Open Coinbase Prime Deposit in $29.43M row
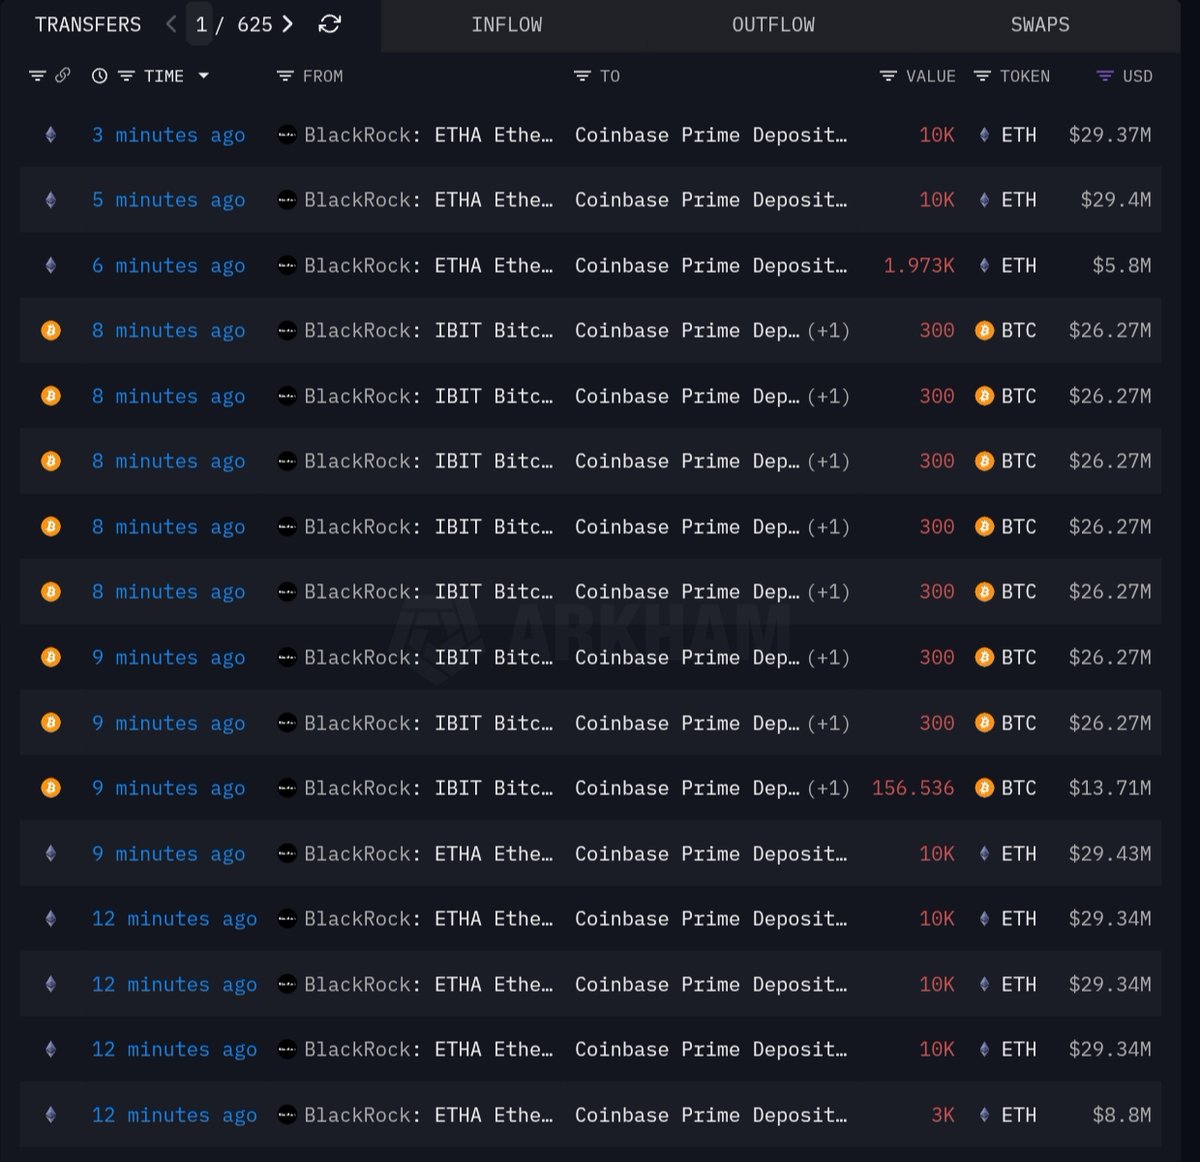The image size is (1200, 1162). tap(711, 853)
